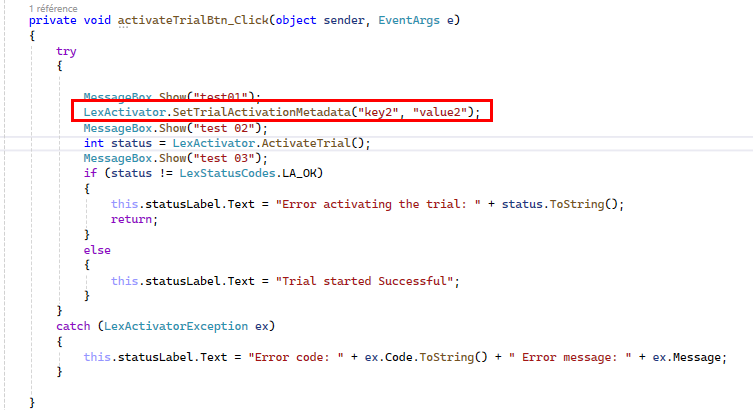Click the 'object' keyword before sender
The height and width of the screenshot is (410, 753).
[296, 20]
